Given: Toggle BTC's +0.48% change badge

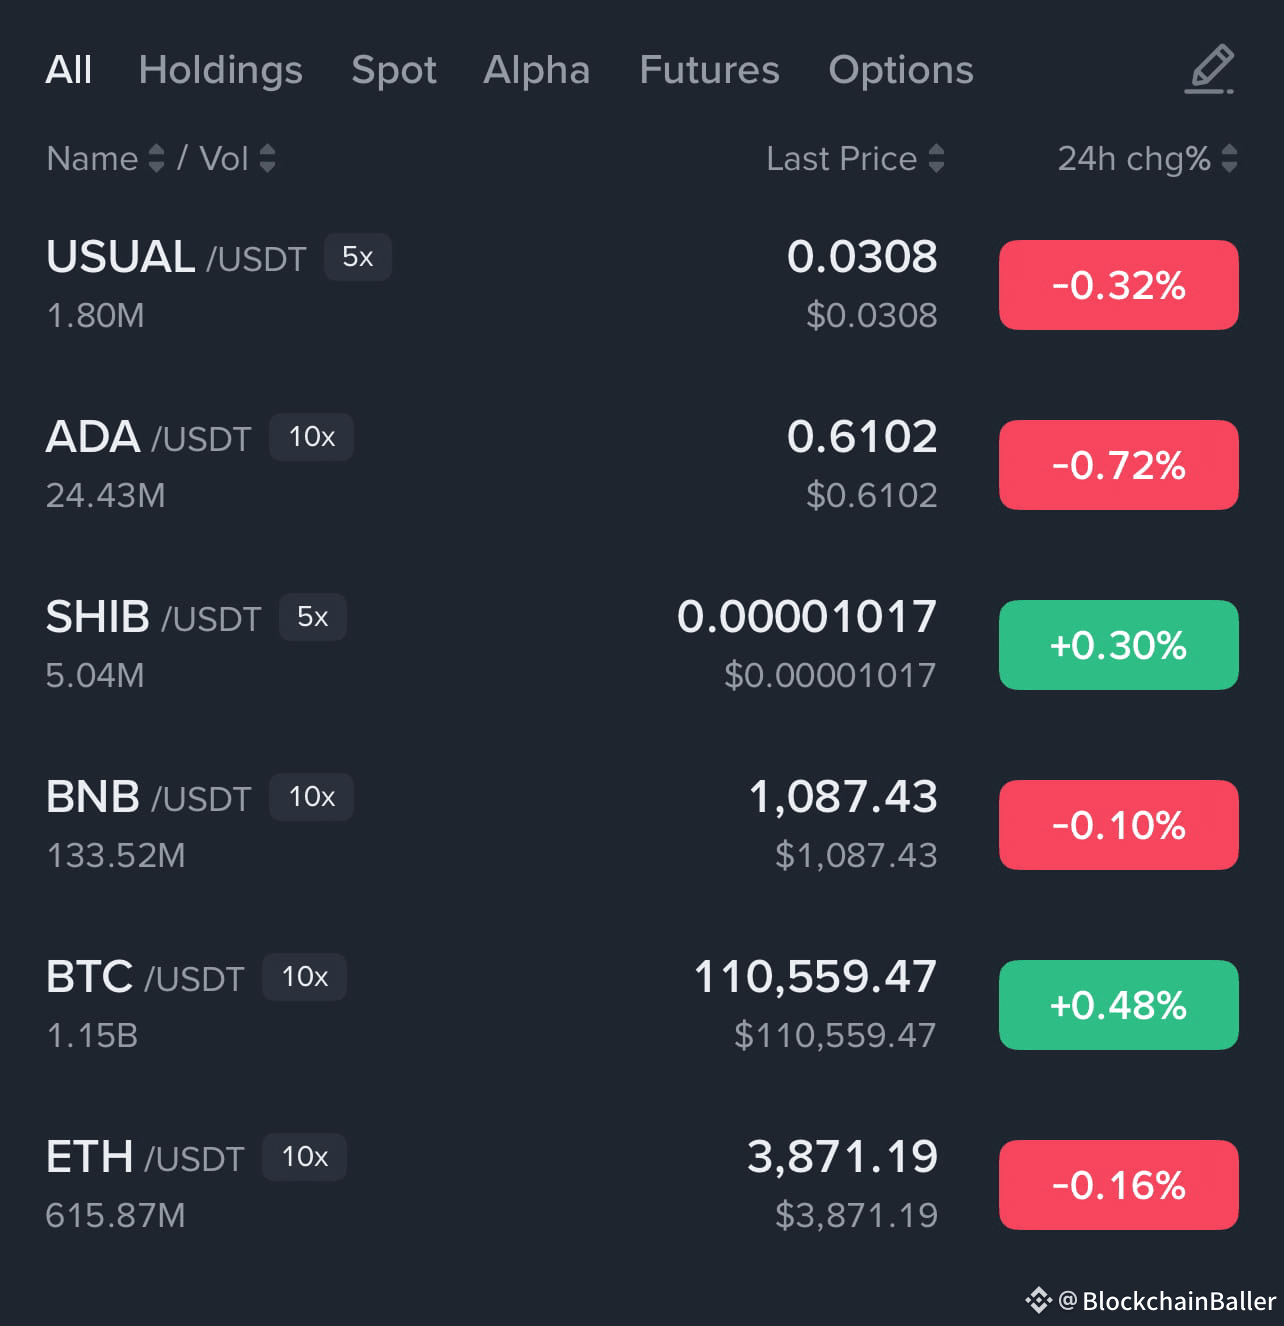Looking at the screenshot, I should (1118, 1005).
